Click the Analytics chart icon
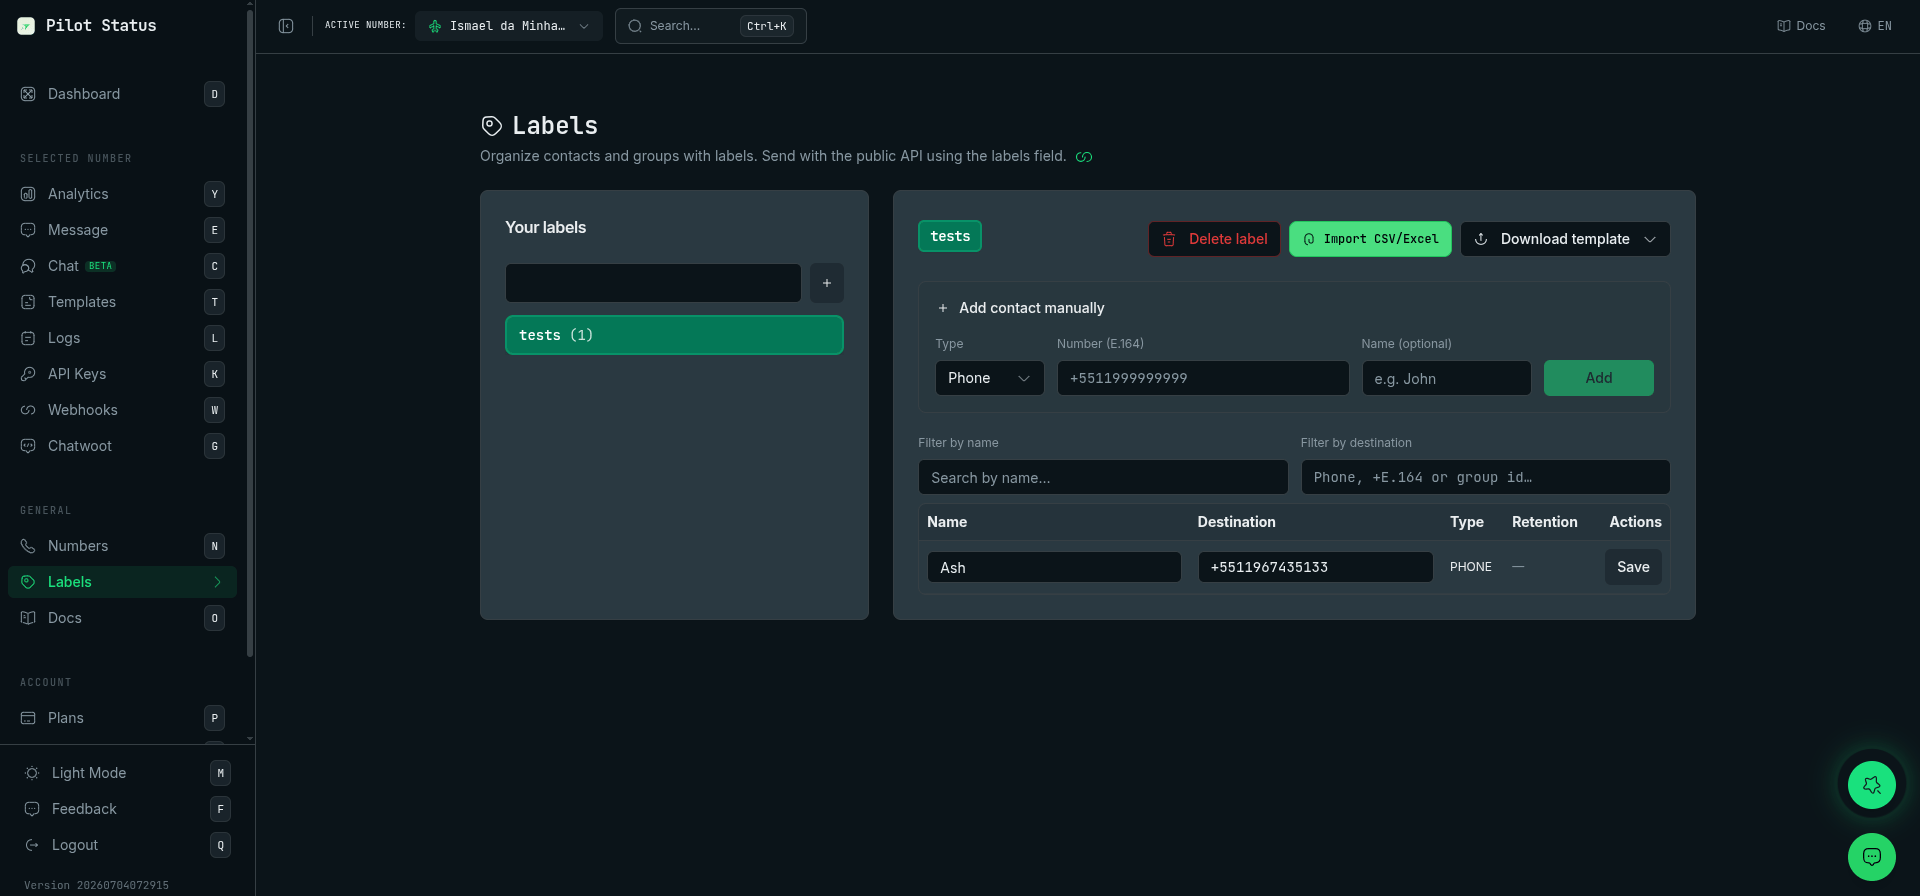The width and height of the screenshot is (1920, 896). click(x=28, y=194)
